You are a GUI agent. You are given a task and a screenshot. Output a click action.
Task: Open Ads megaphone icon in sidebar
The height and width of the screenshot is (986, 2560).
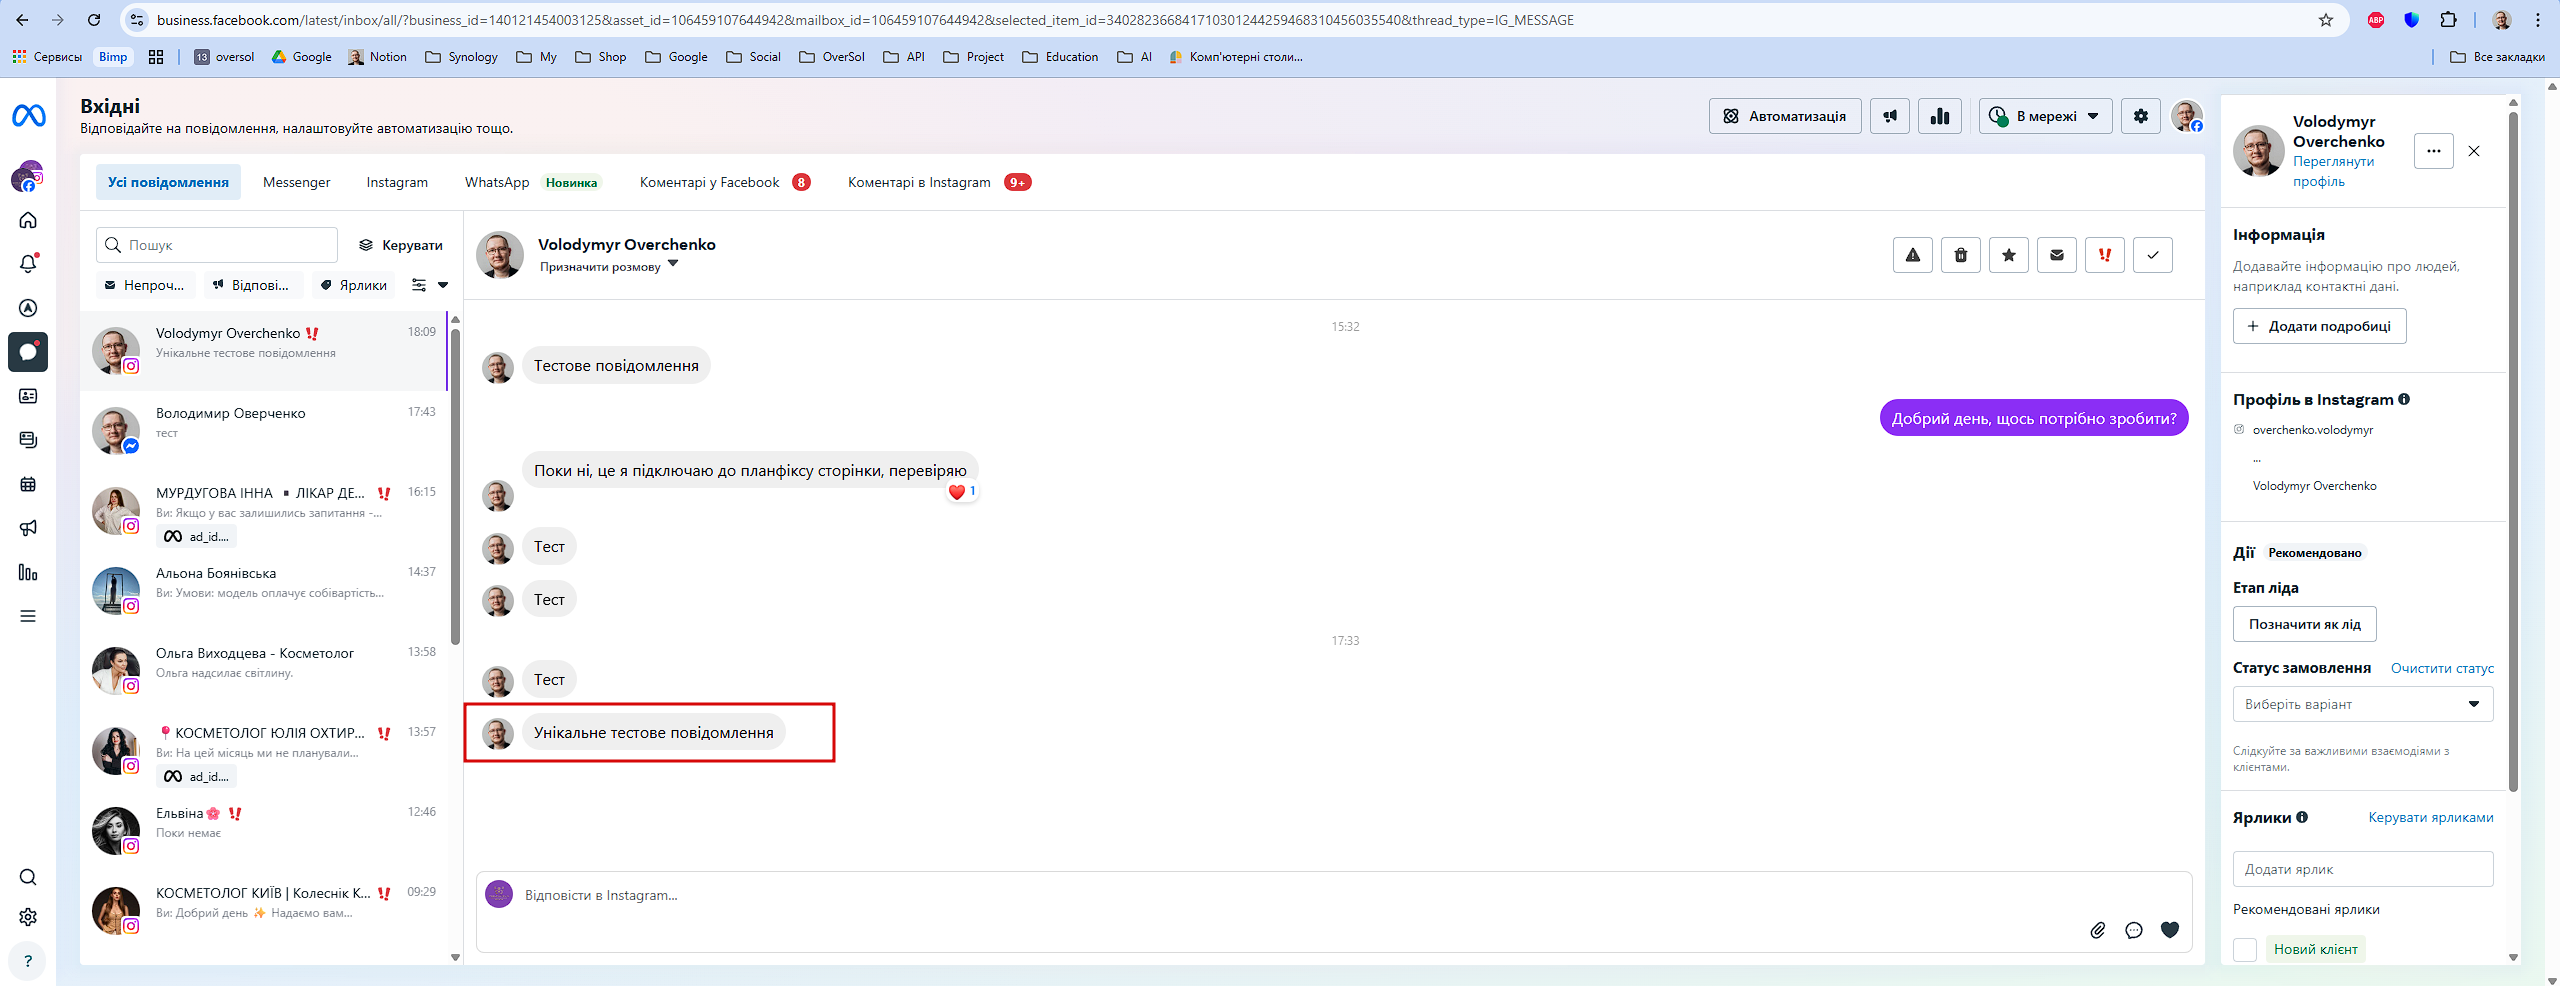click(28, 528)
